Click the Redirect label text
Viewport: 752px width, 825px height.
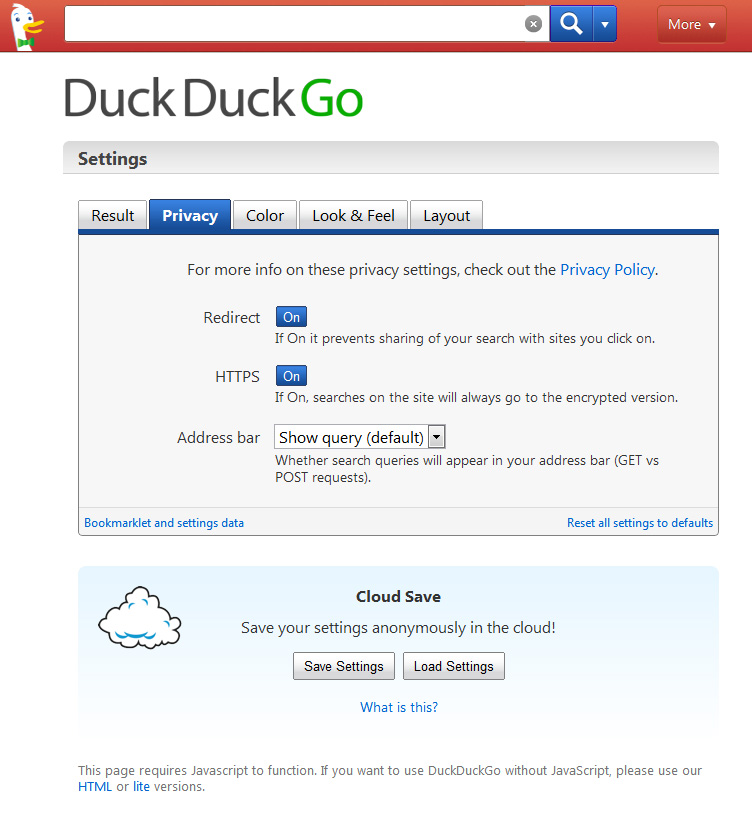pyautogui.click(x=232, y=318)
